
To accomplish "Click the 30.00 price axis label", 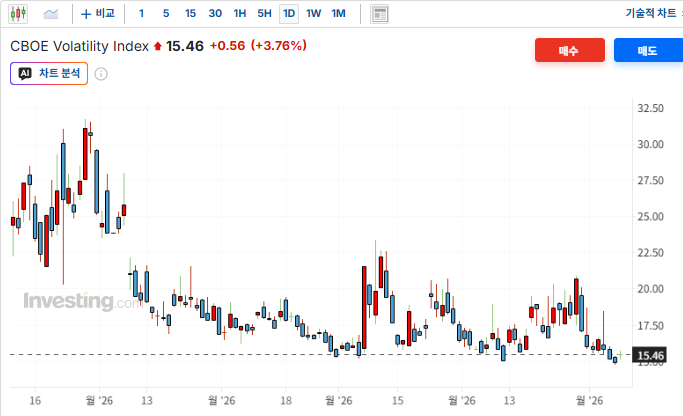I will coord(650,144).
